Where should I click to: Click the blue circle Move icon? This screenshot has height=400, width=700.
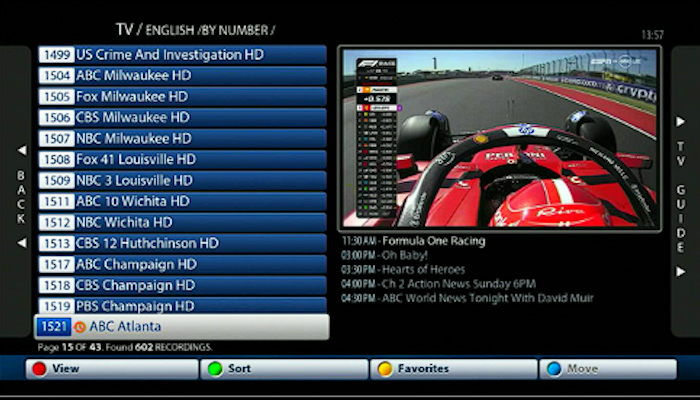click(556, 369)
